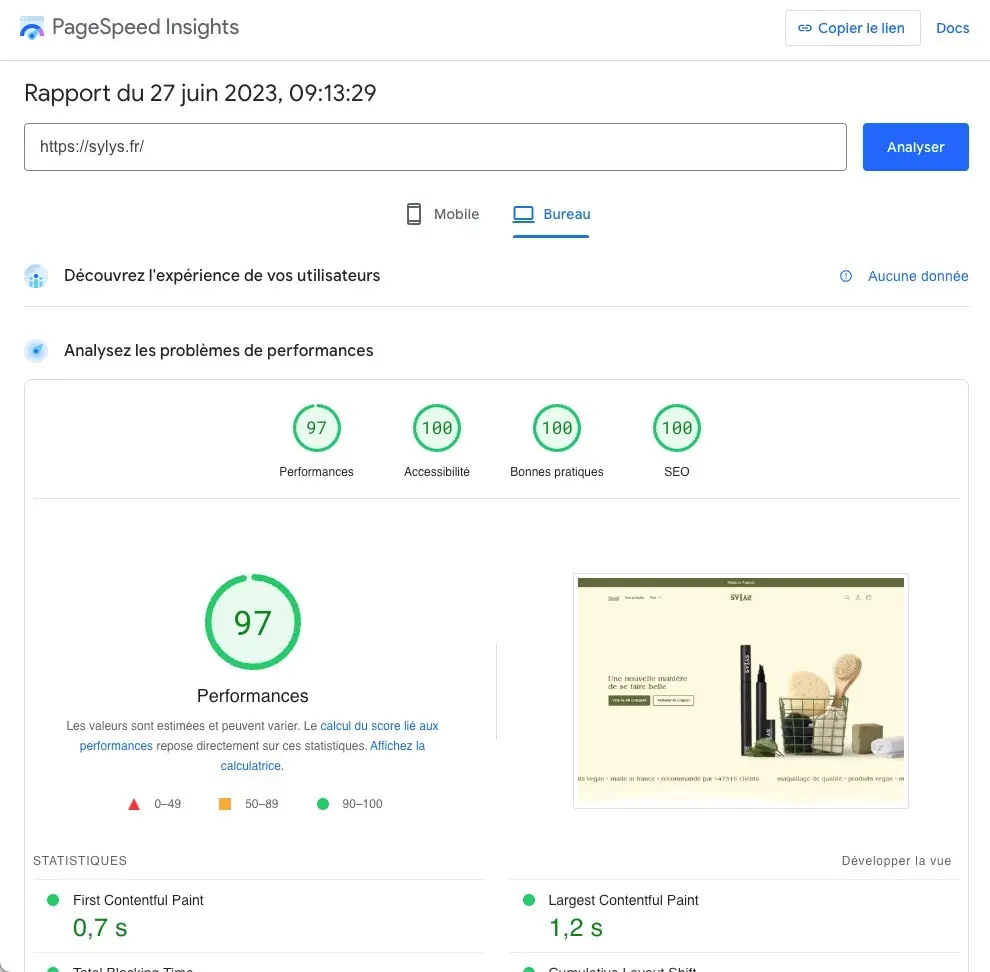Click the large 97 performance gauge
Viewport: 990px width, 972px height.
click(x=253, y=622)
